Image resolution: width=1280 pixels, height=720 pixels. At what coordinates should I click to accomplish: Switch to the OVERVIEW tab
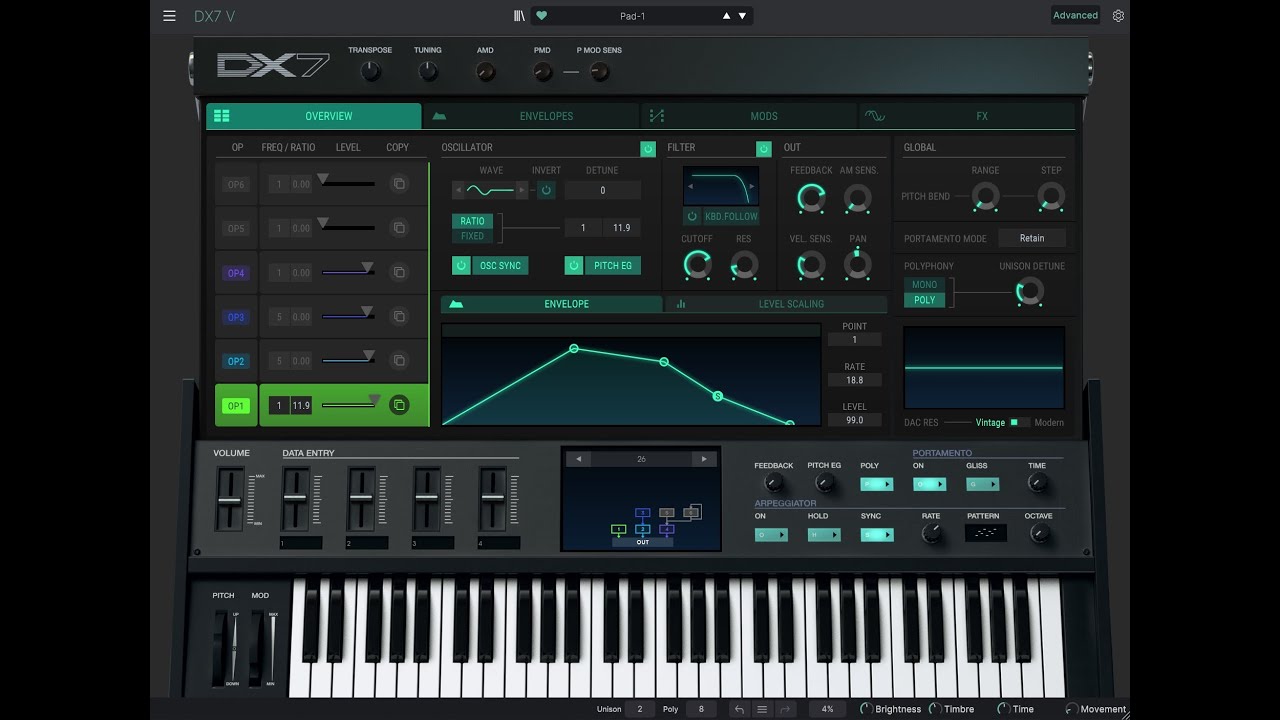tap(314, 116)
